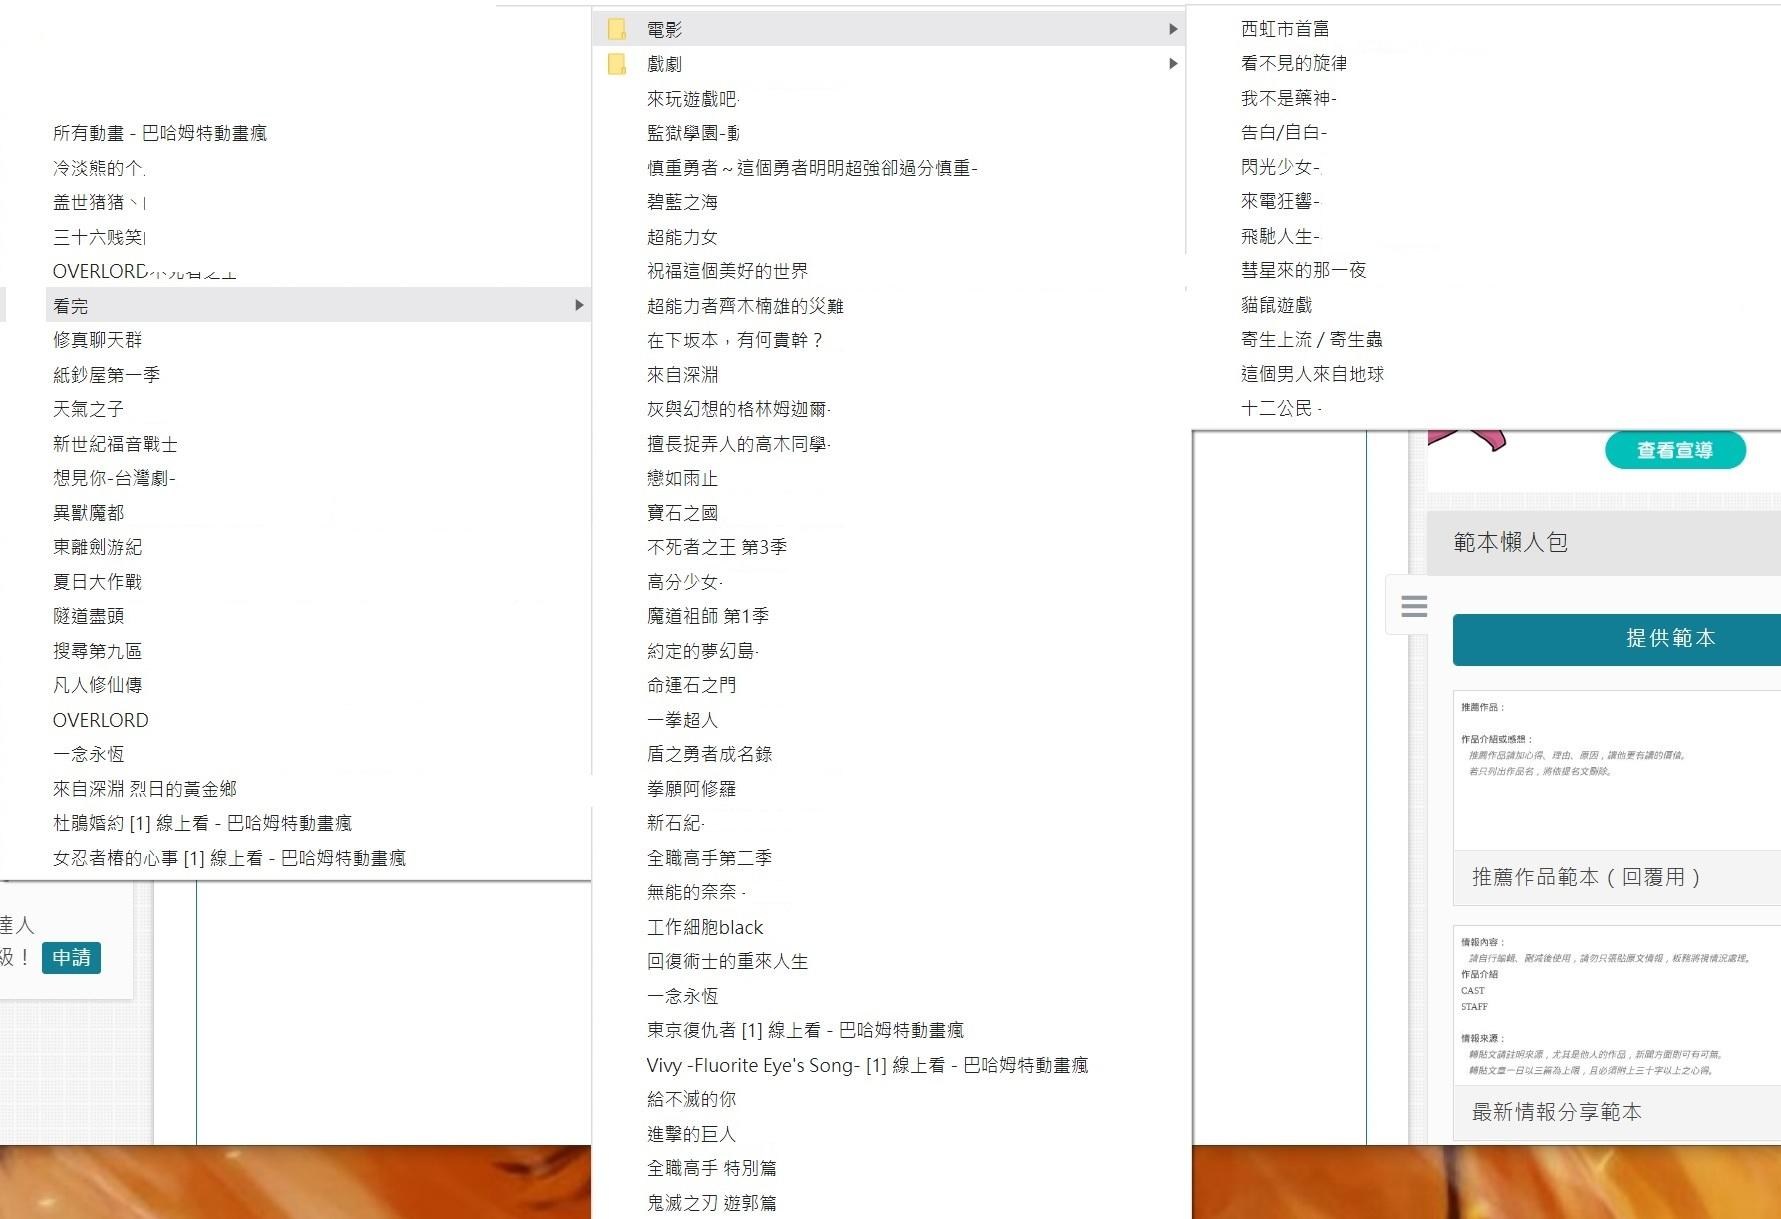Screen dimensions: 1781x1219
Task: Open bookmark 所有動畫 - 巴哈姆特動畫瘋
Action: tap(160, 133)
